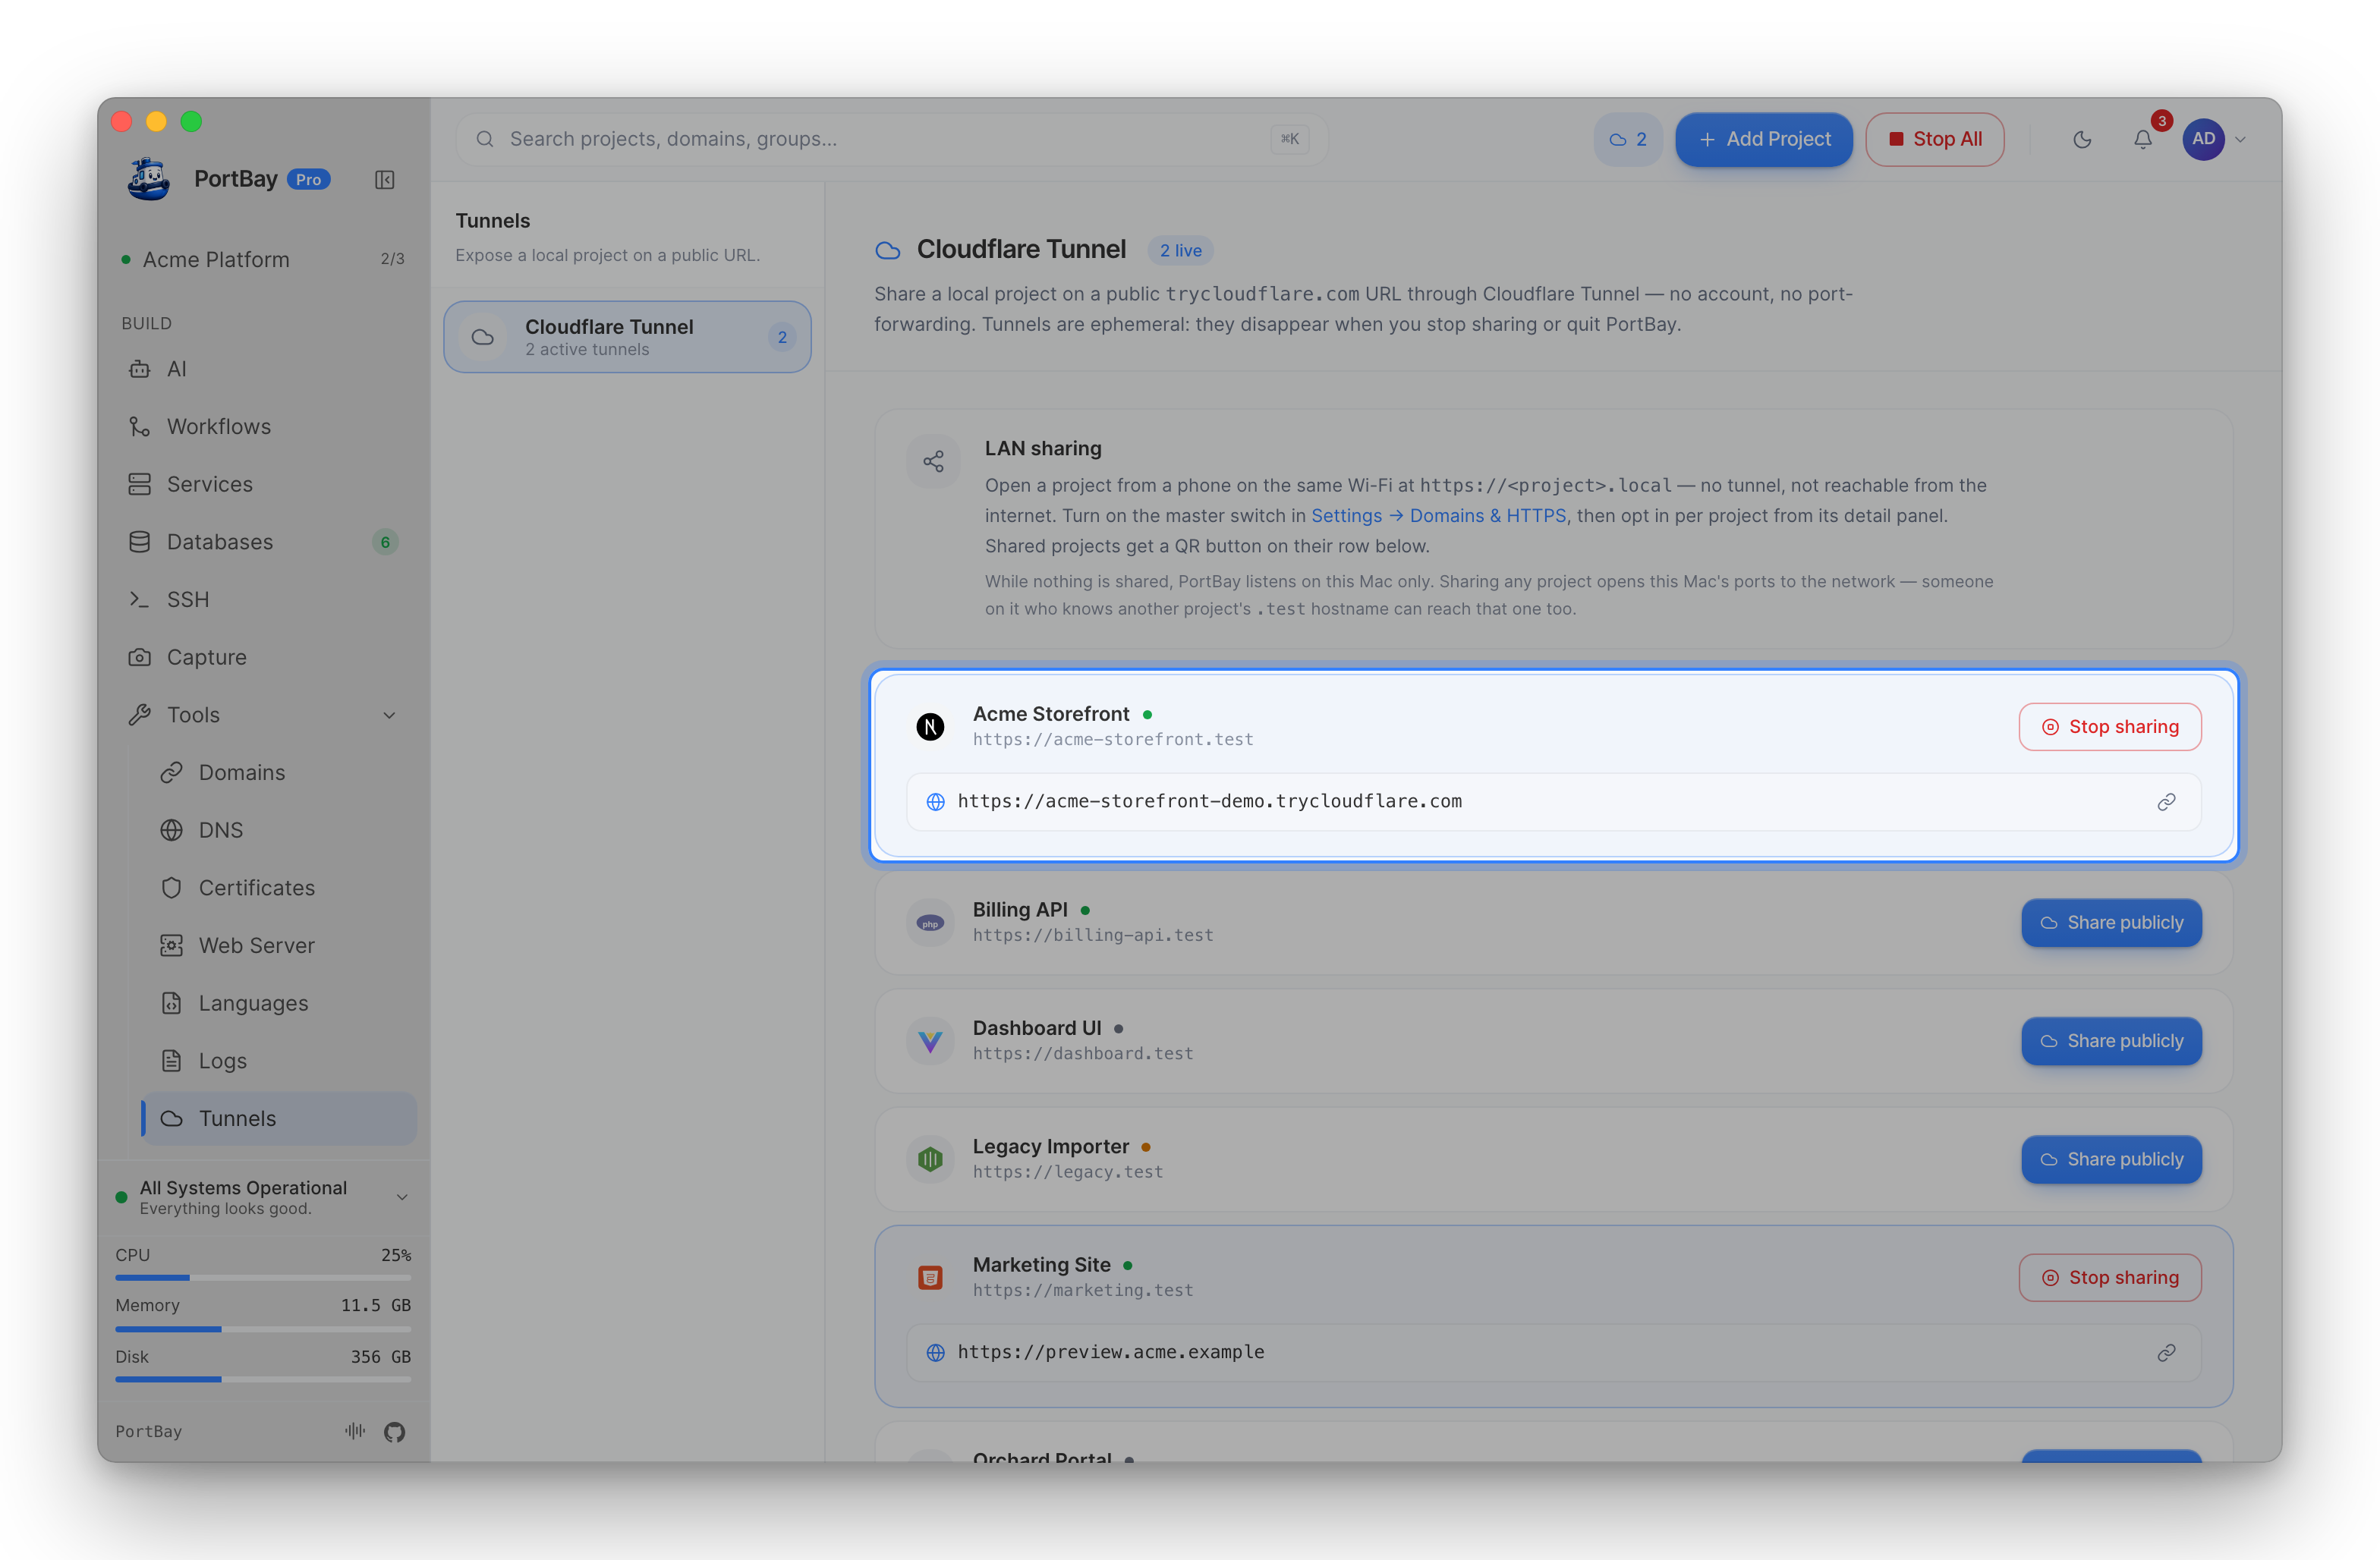
Task: Collapse the Tools section chevron
Action: click(389, 715)
